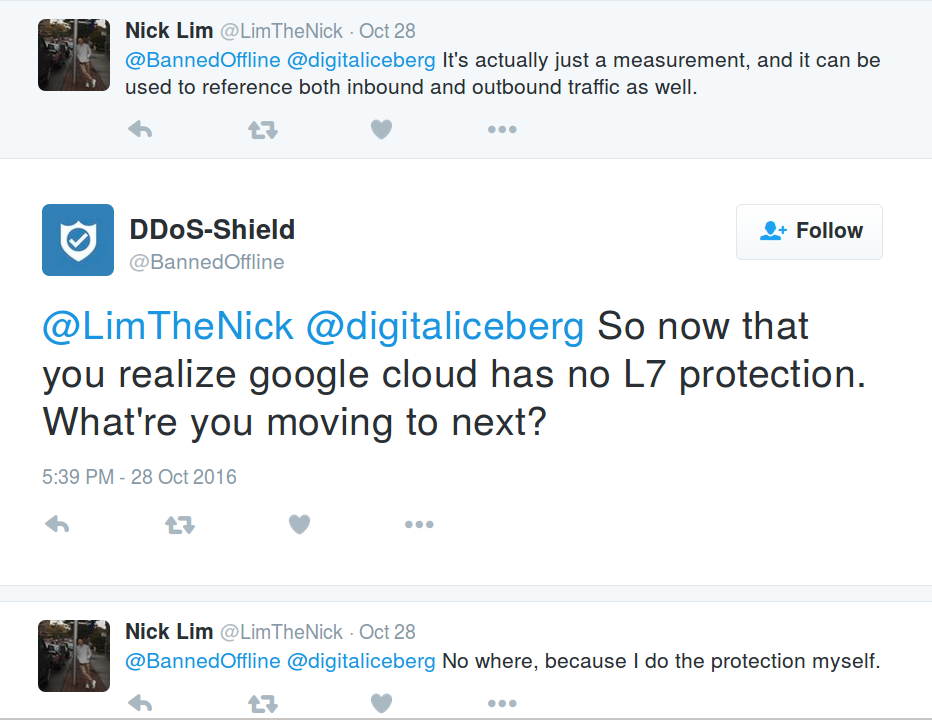932x720 pixels.
Task: Like the DDoS-Shield main tweet
Action: pyautogui.click(x=300, y=524)
